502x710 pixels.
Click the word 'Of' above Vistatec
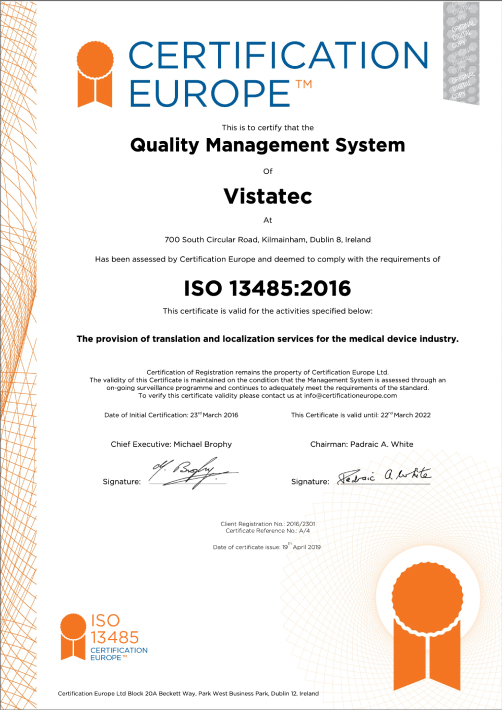[268, 171]
